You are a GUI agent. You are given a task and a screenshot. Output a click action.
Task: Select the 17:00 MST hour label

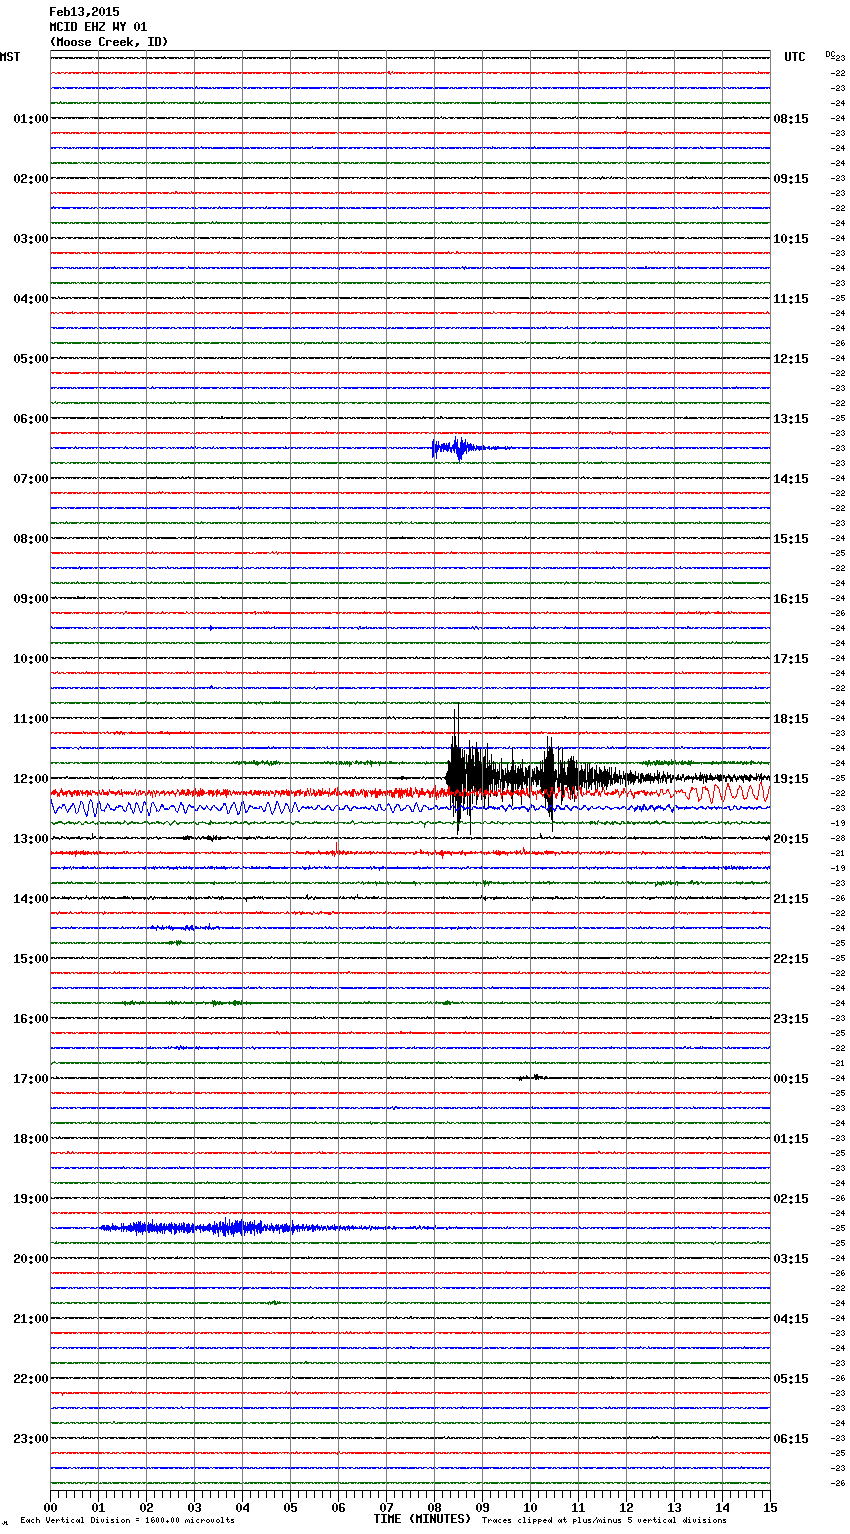coord(31,1079)
